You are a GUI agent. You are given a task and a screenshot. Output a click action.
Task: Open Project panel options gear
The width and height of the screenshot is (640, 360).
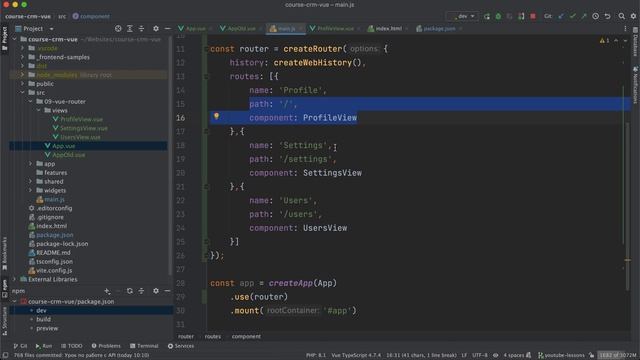[x=156, y=29]
